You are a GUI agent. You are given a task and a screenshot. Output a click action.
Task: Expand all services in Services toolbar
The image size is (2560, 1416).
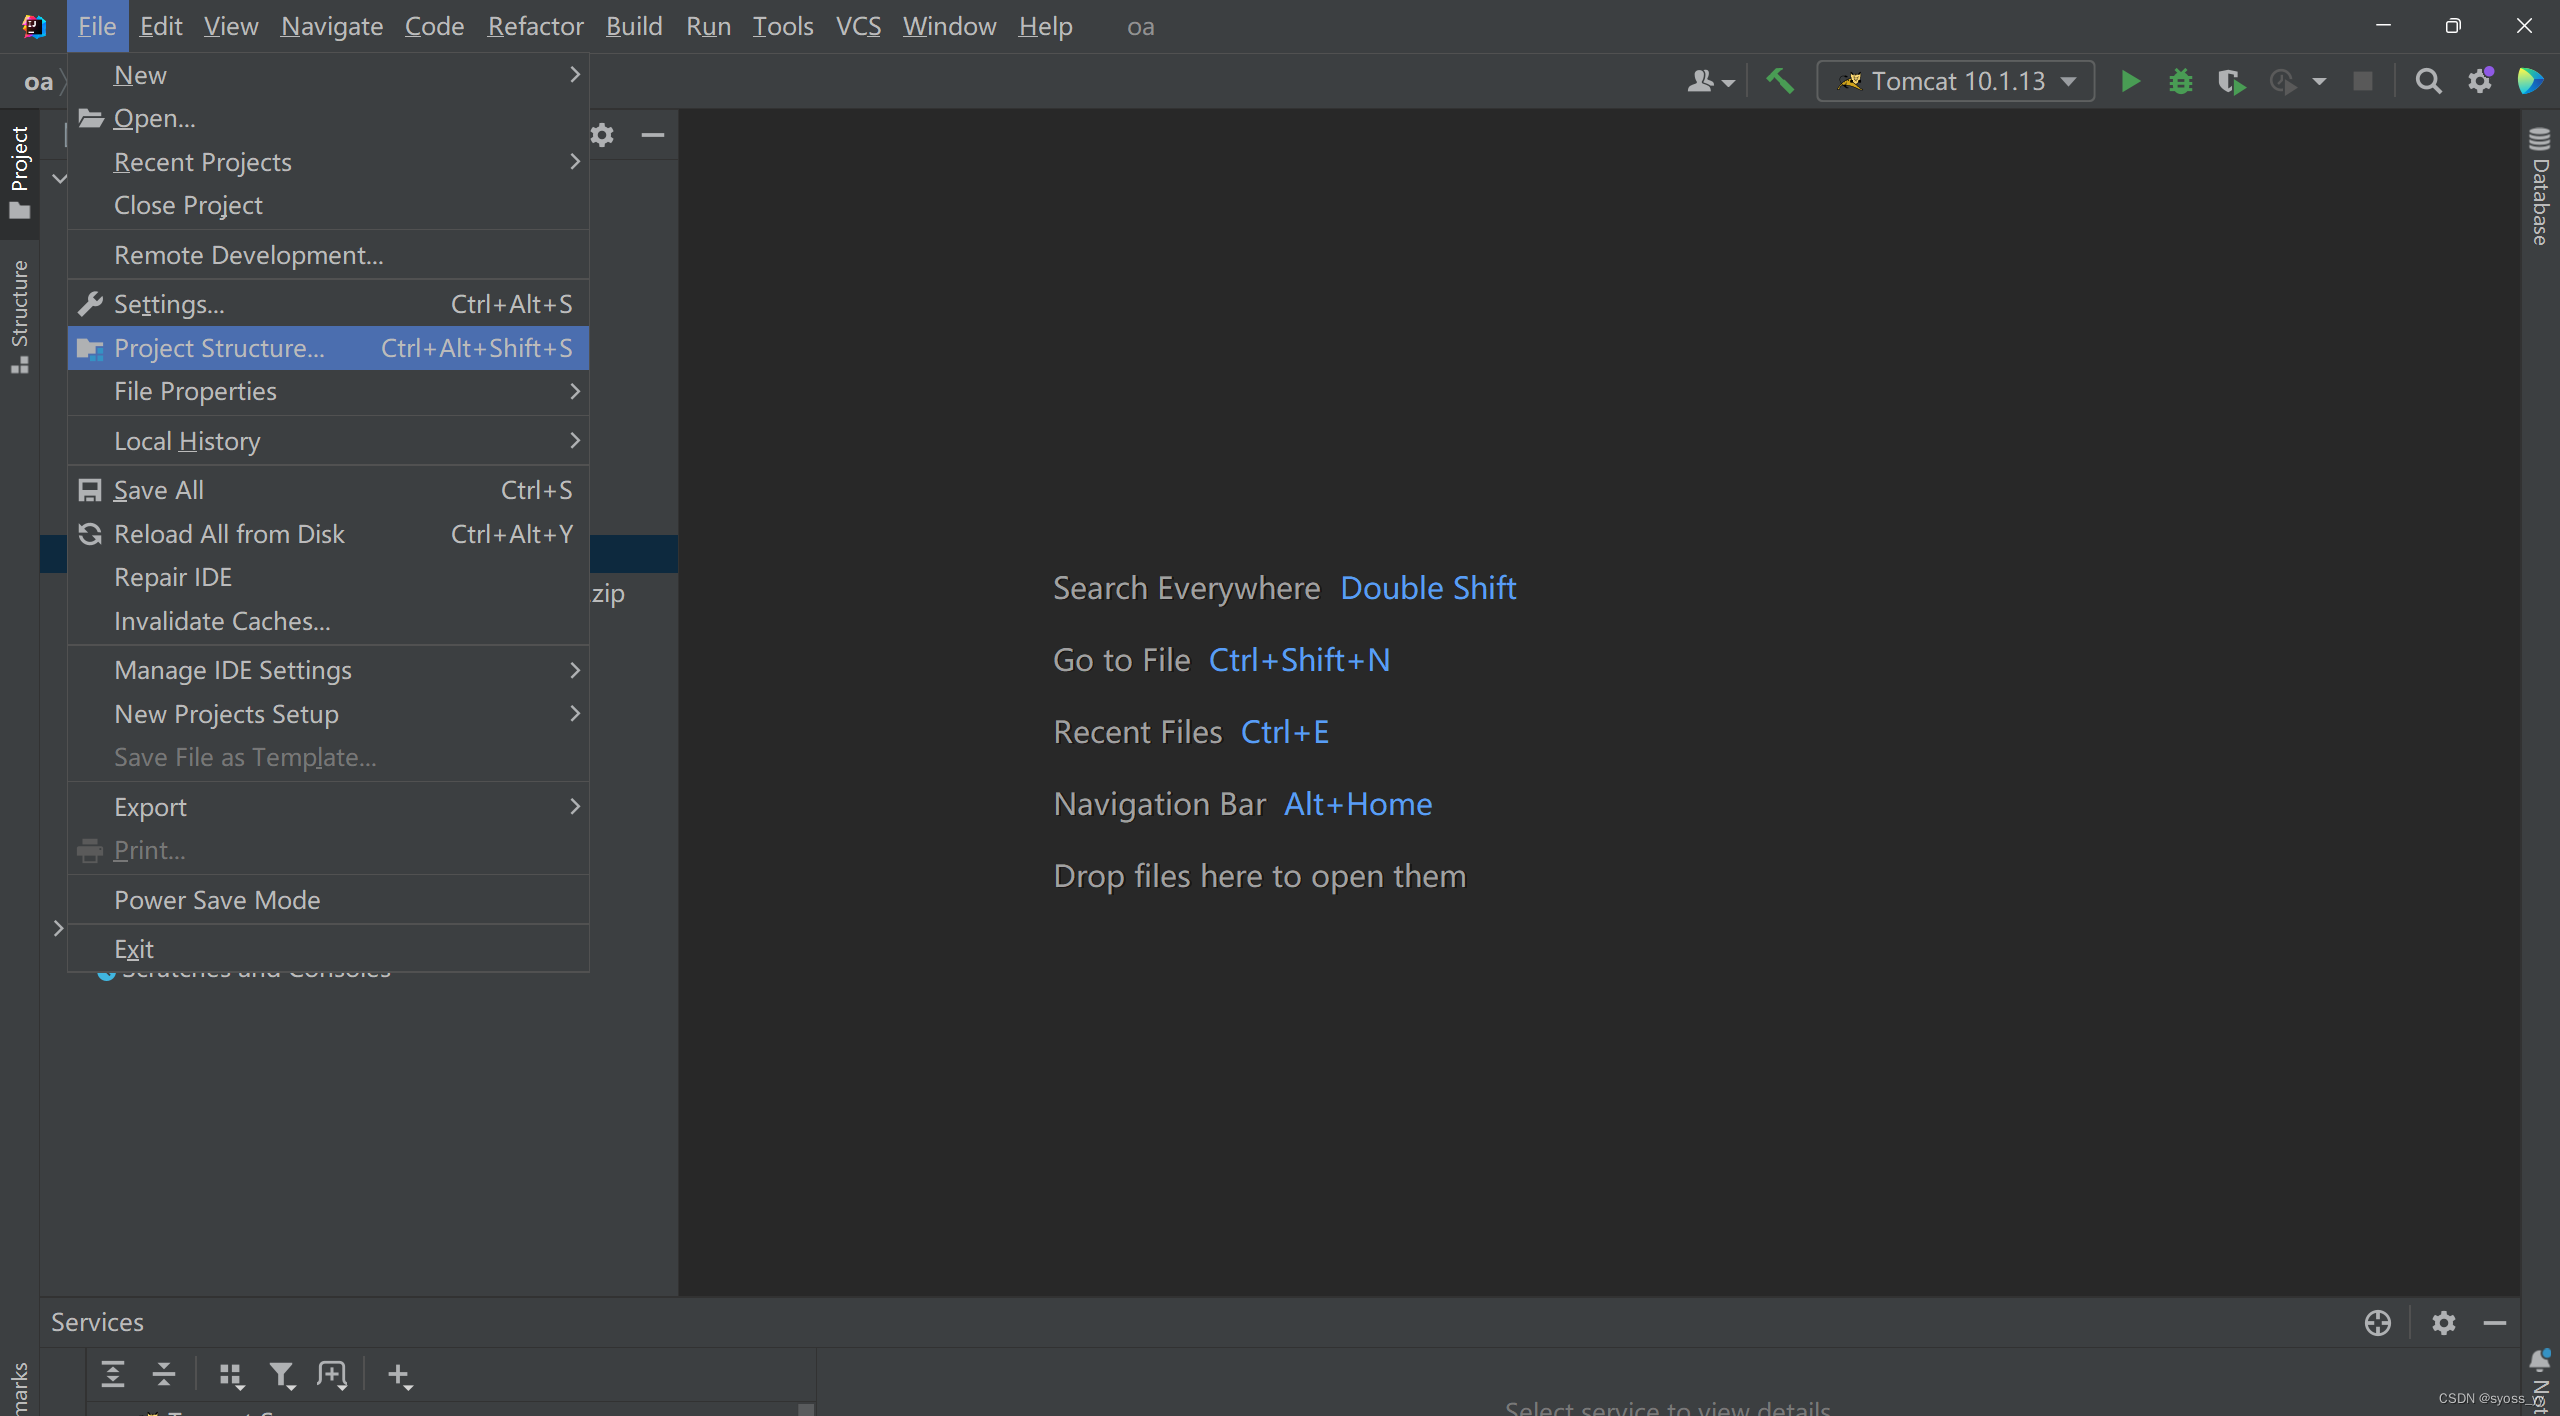(113, 1376)
